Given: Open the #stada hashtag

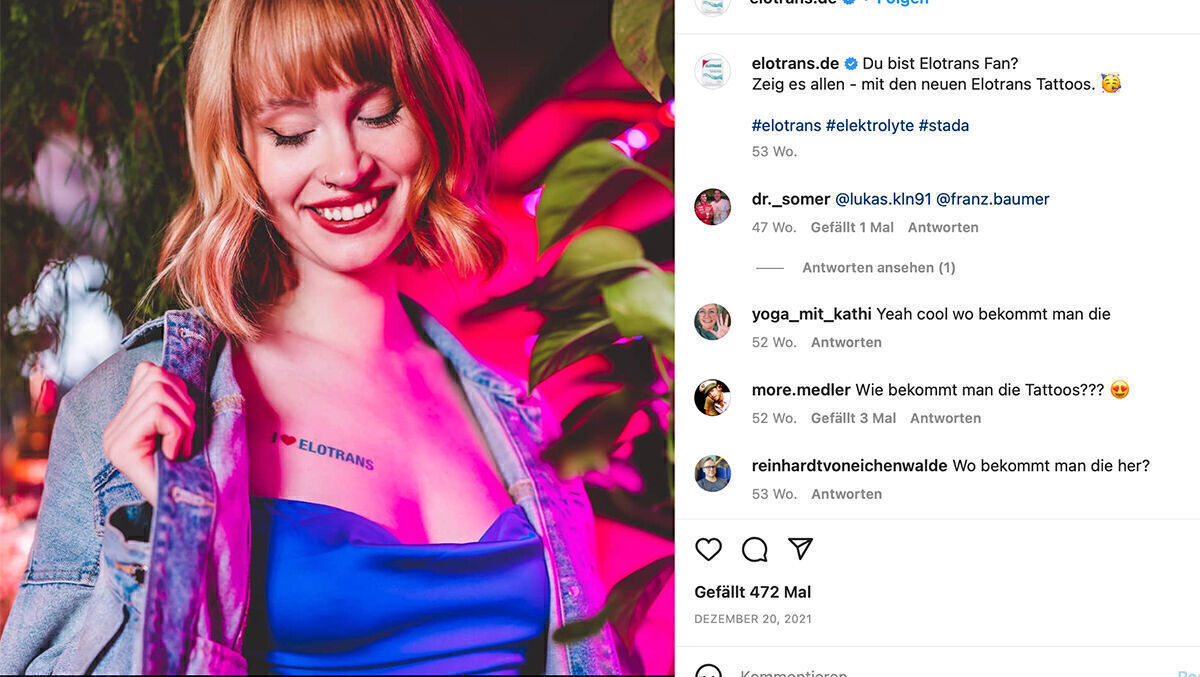Looking at the screenshot, I should (943, 126).
